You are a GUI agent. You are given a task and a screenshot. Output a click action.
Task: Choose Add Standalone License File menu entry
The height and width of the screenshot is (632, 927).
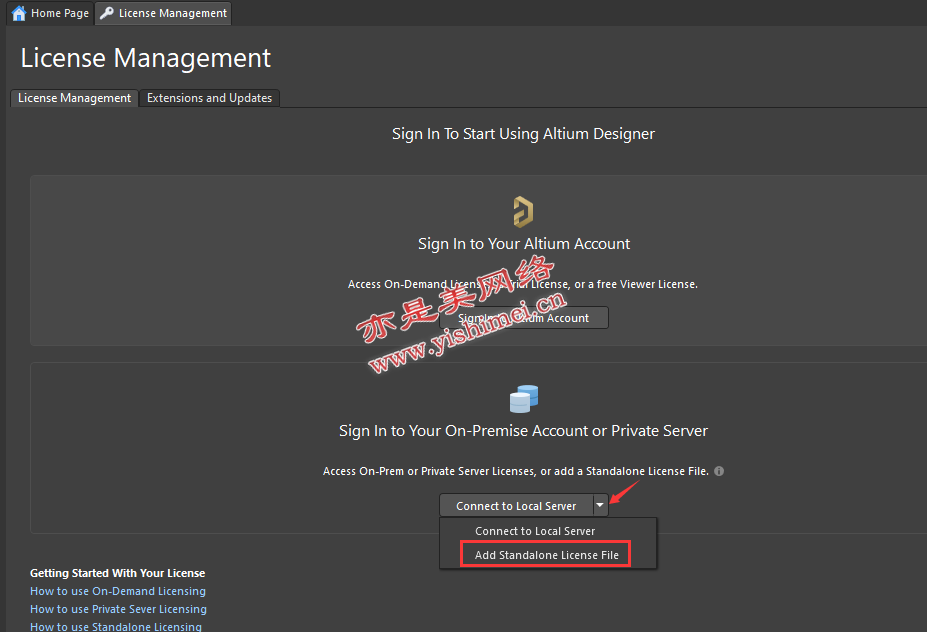(546, 555)
